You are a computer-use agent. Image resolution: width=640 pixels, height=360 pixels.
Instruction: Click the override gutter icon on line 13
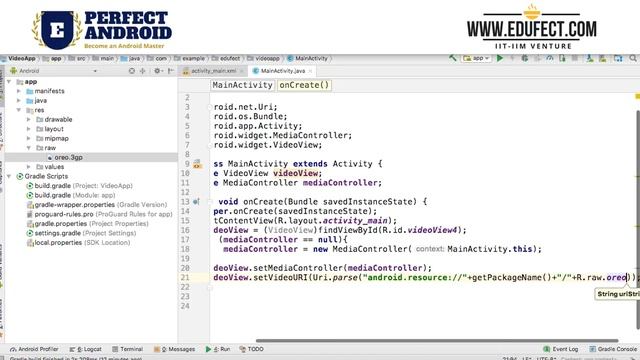[x=196, y=202]
